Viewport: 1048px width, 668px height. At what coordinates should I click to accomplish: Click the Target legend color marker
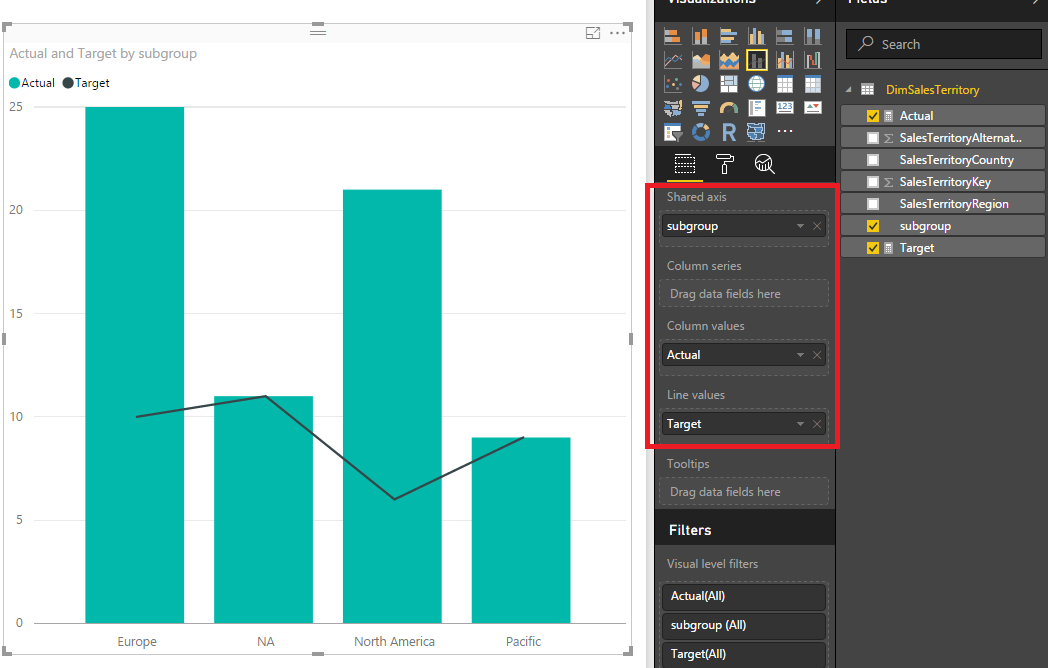pyautogui.click(x=68, y=83)
